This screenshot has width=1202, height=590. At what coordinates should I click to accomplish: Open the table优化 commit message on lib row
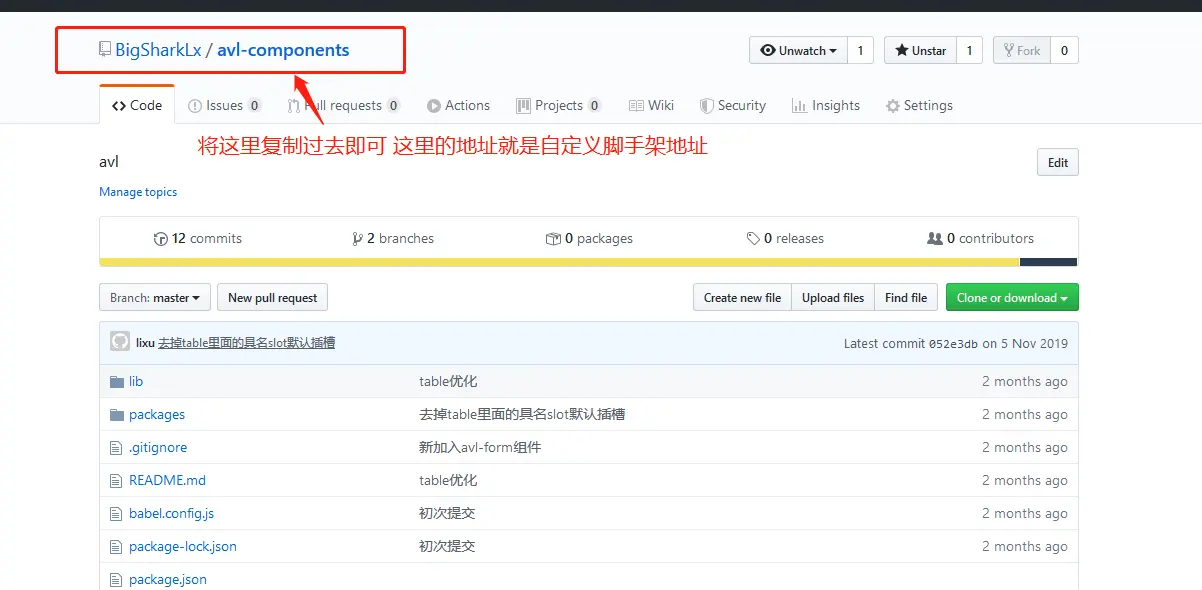pos(448,381)
